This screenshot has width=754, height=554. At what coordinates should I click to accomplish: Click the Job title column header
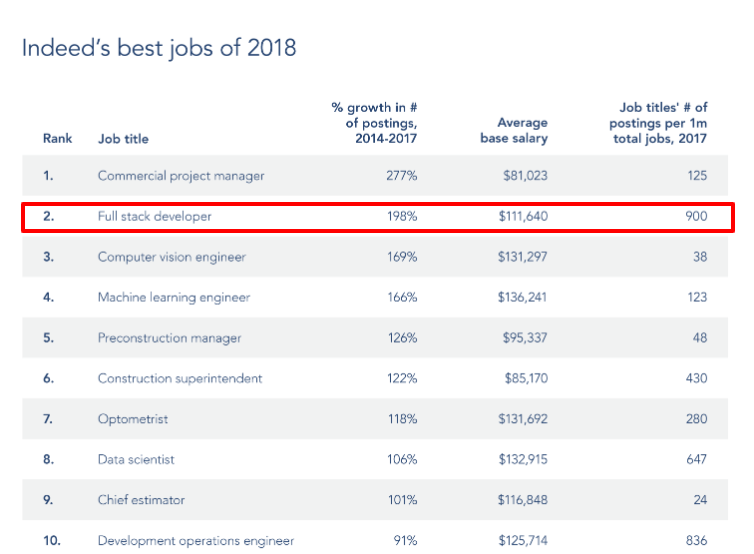123,139
